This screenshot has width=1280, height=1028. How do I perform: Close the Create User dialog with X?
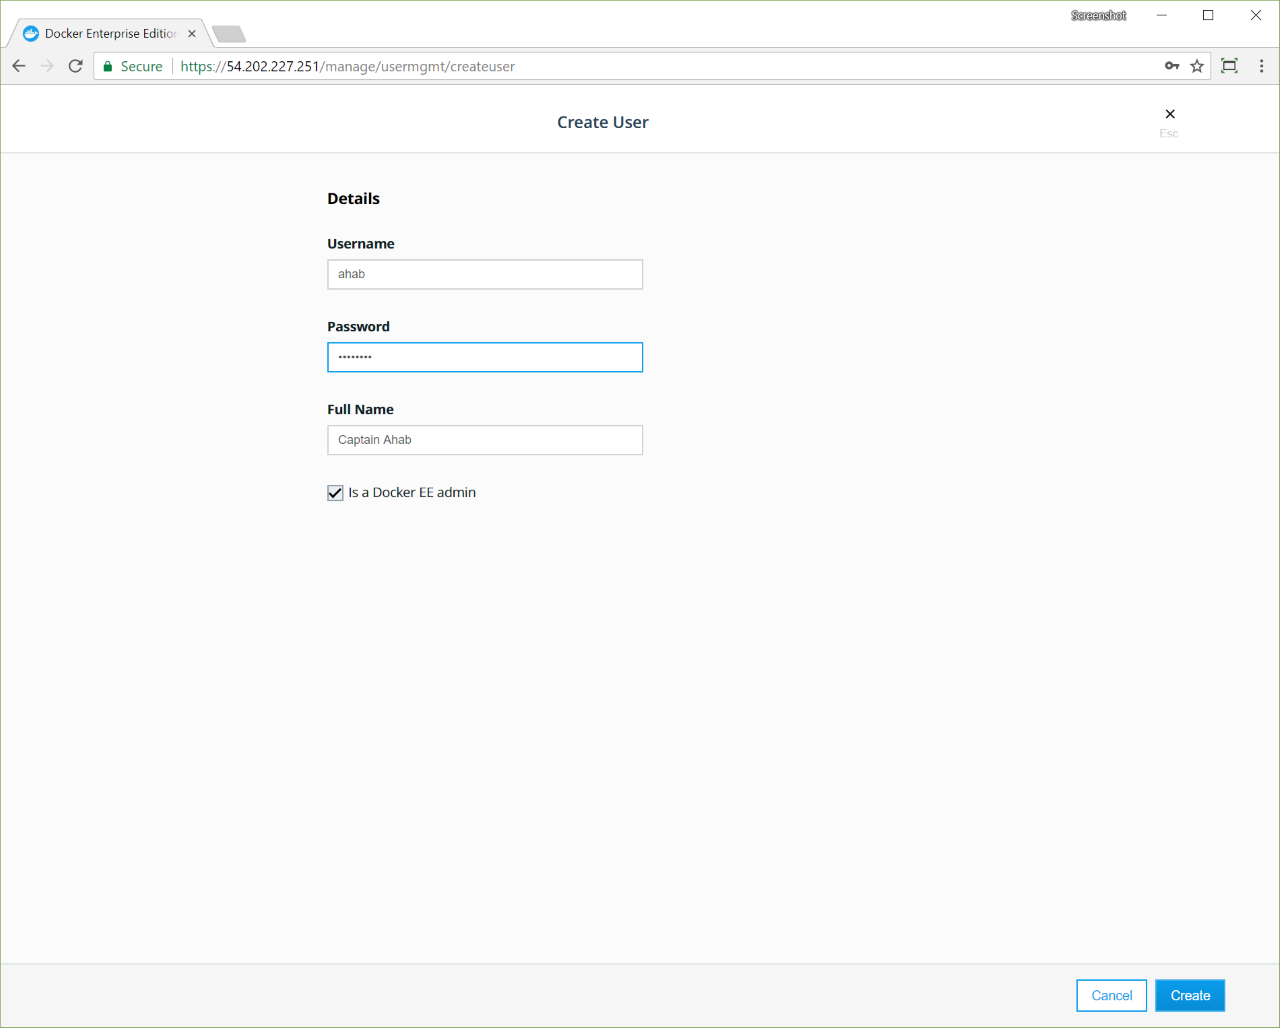[1170, 114]
